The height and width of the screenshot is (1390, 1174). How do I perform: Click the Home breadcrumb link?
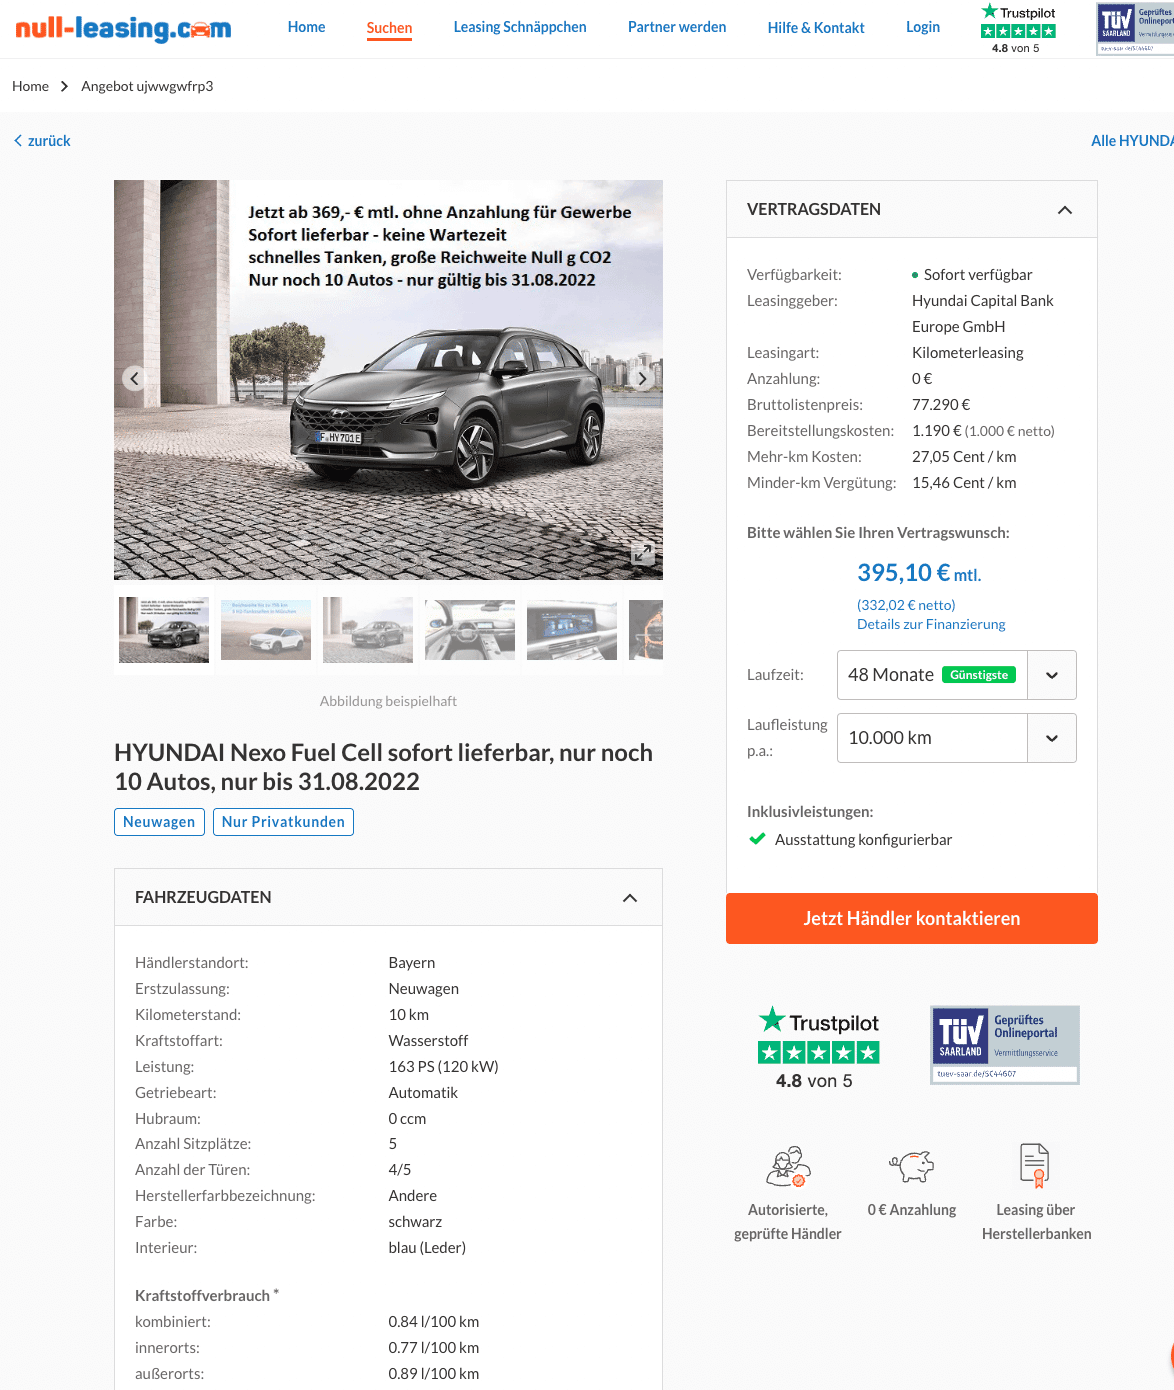(30, 86)
